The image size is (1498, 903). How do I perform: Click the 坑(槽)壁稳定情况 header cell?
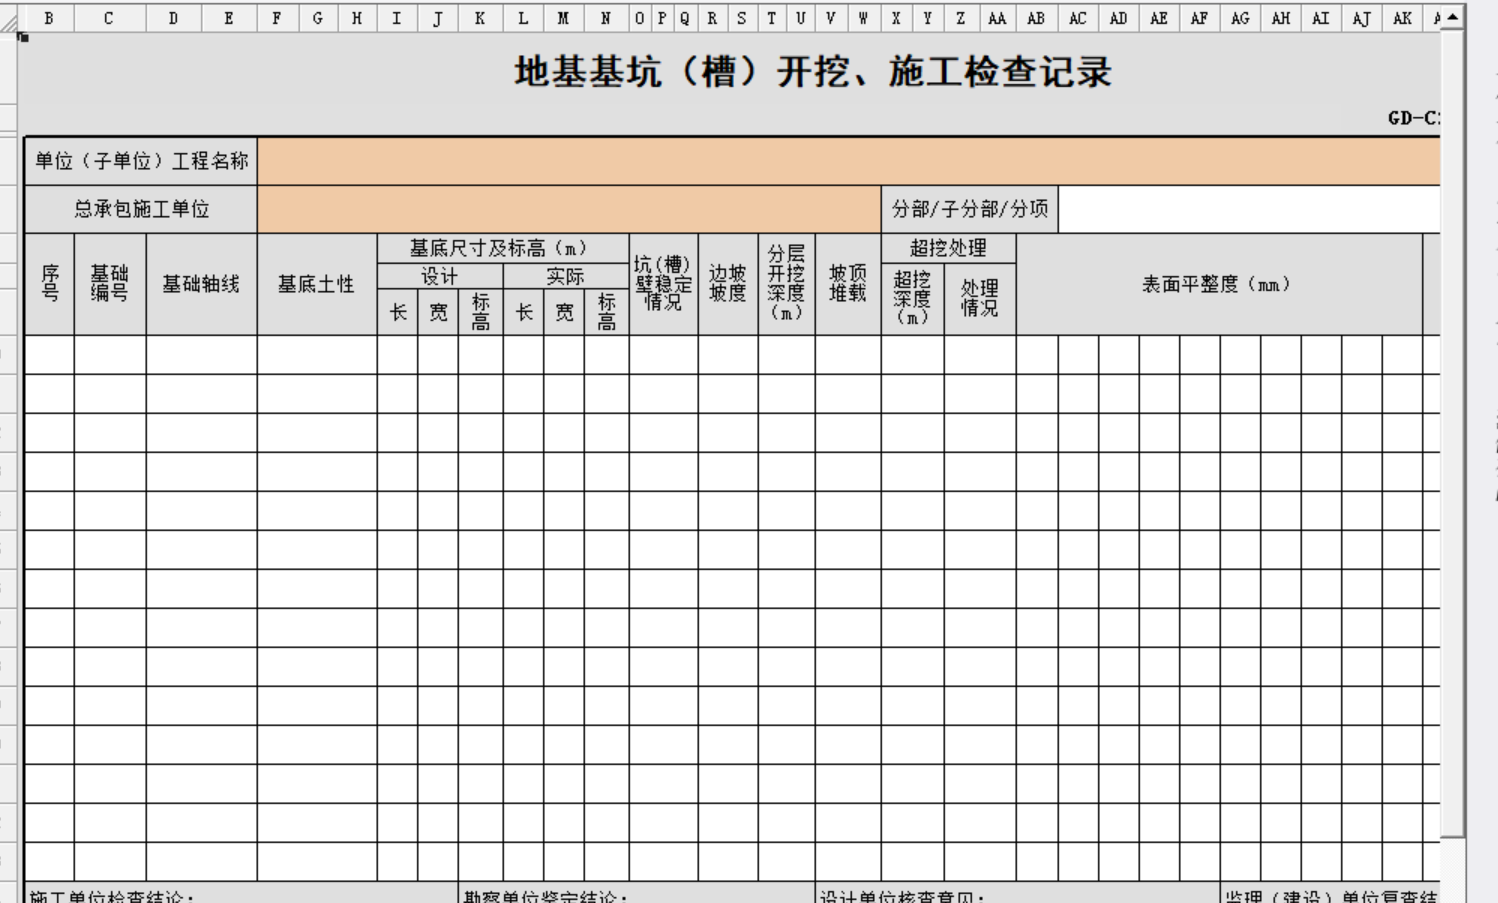[664, 284]
